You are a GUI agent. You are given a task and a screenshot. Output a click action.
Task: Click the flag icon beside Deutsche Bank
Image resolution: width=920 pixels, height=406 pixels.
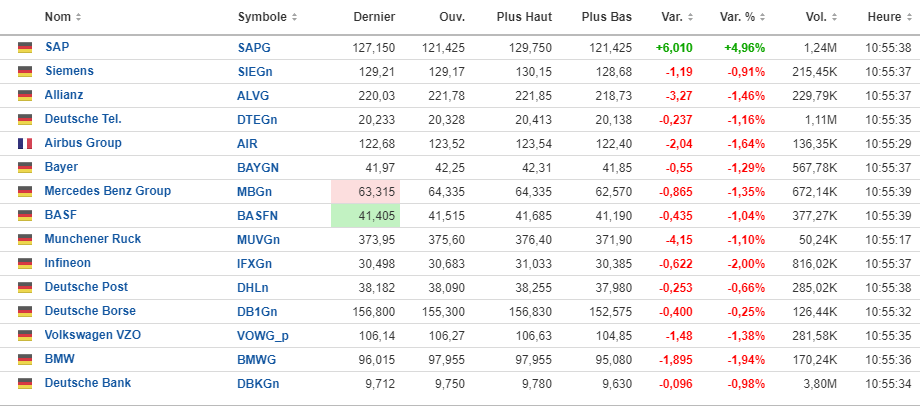click(x=25, y=384)
